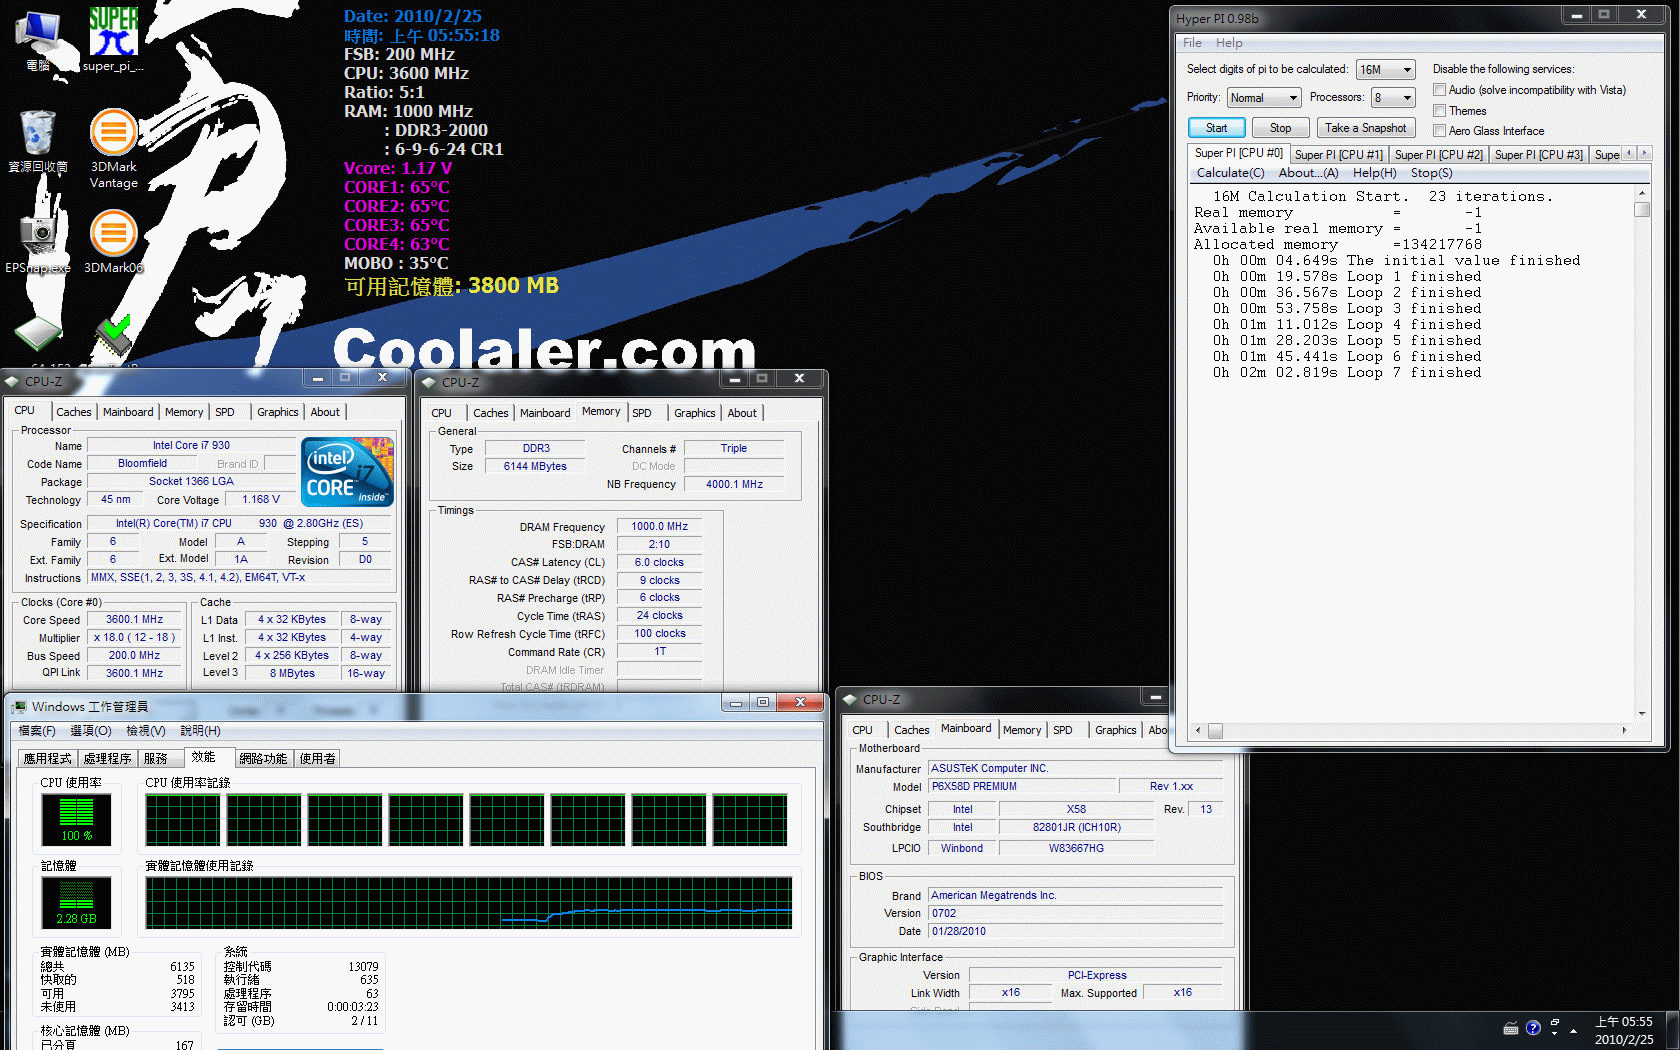Open the 檢視(V) menu in Task Manager
This screenshot has height=1050, width=1680.
click(x=146, y=731)
